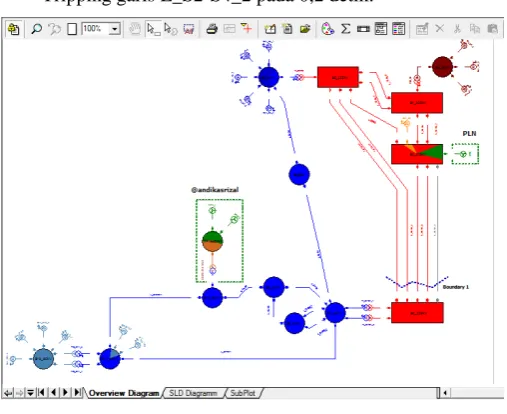Click the print icon in toolbar

212,29
